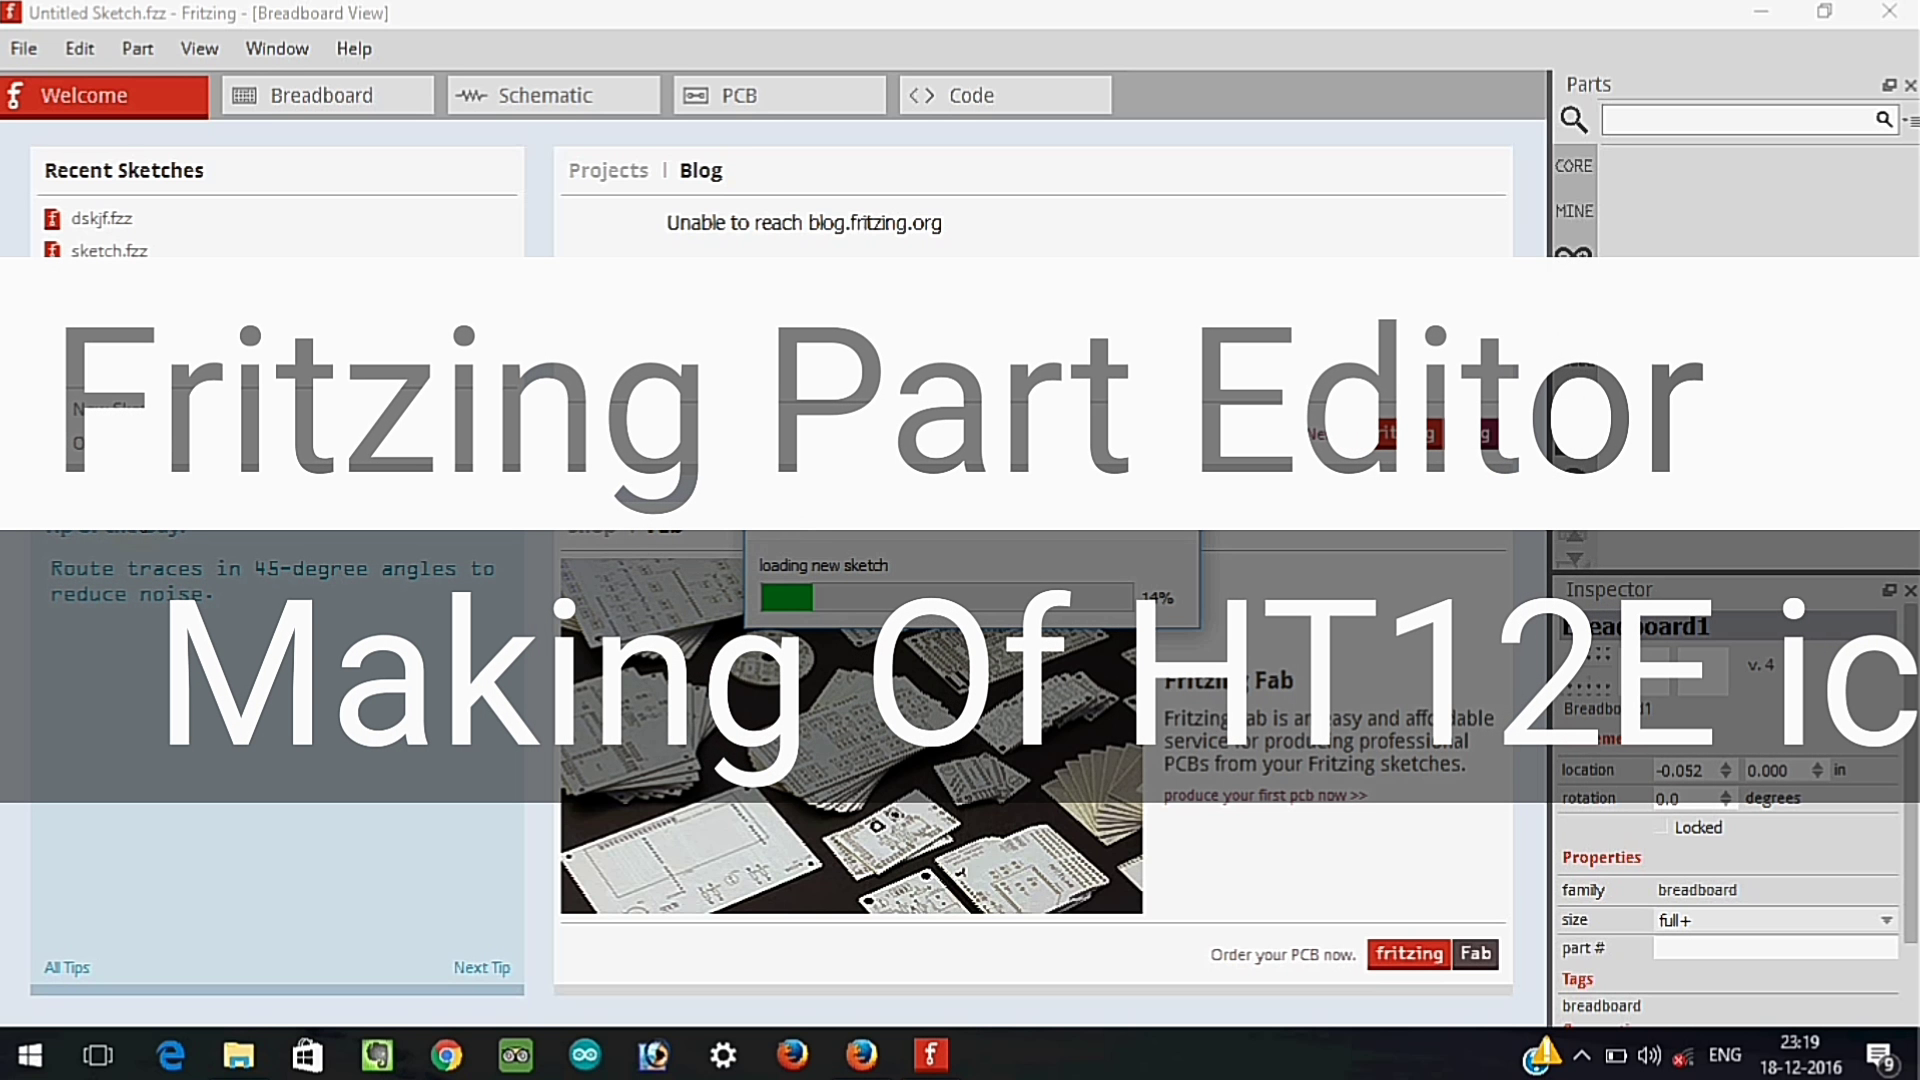Viewport: 1920px width, 1080px height.
Task: Launch Microsoft Edge from the taskbar
Action: click(170, 1055)
